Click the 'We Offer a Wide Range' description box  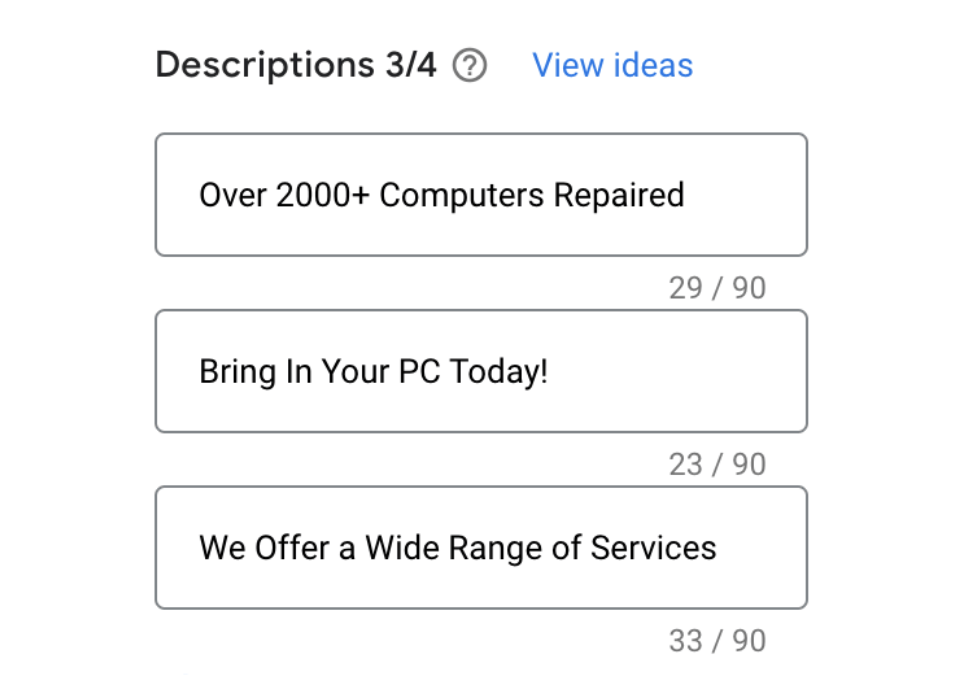pos(480,548)
